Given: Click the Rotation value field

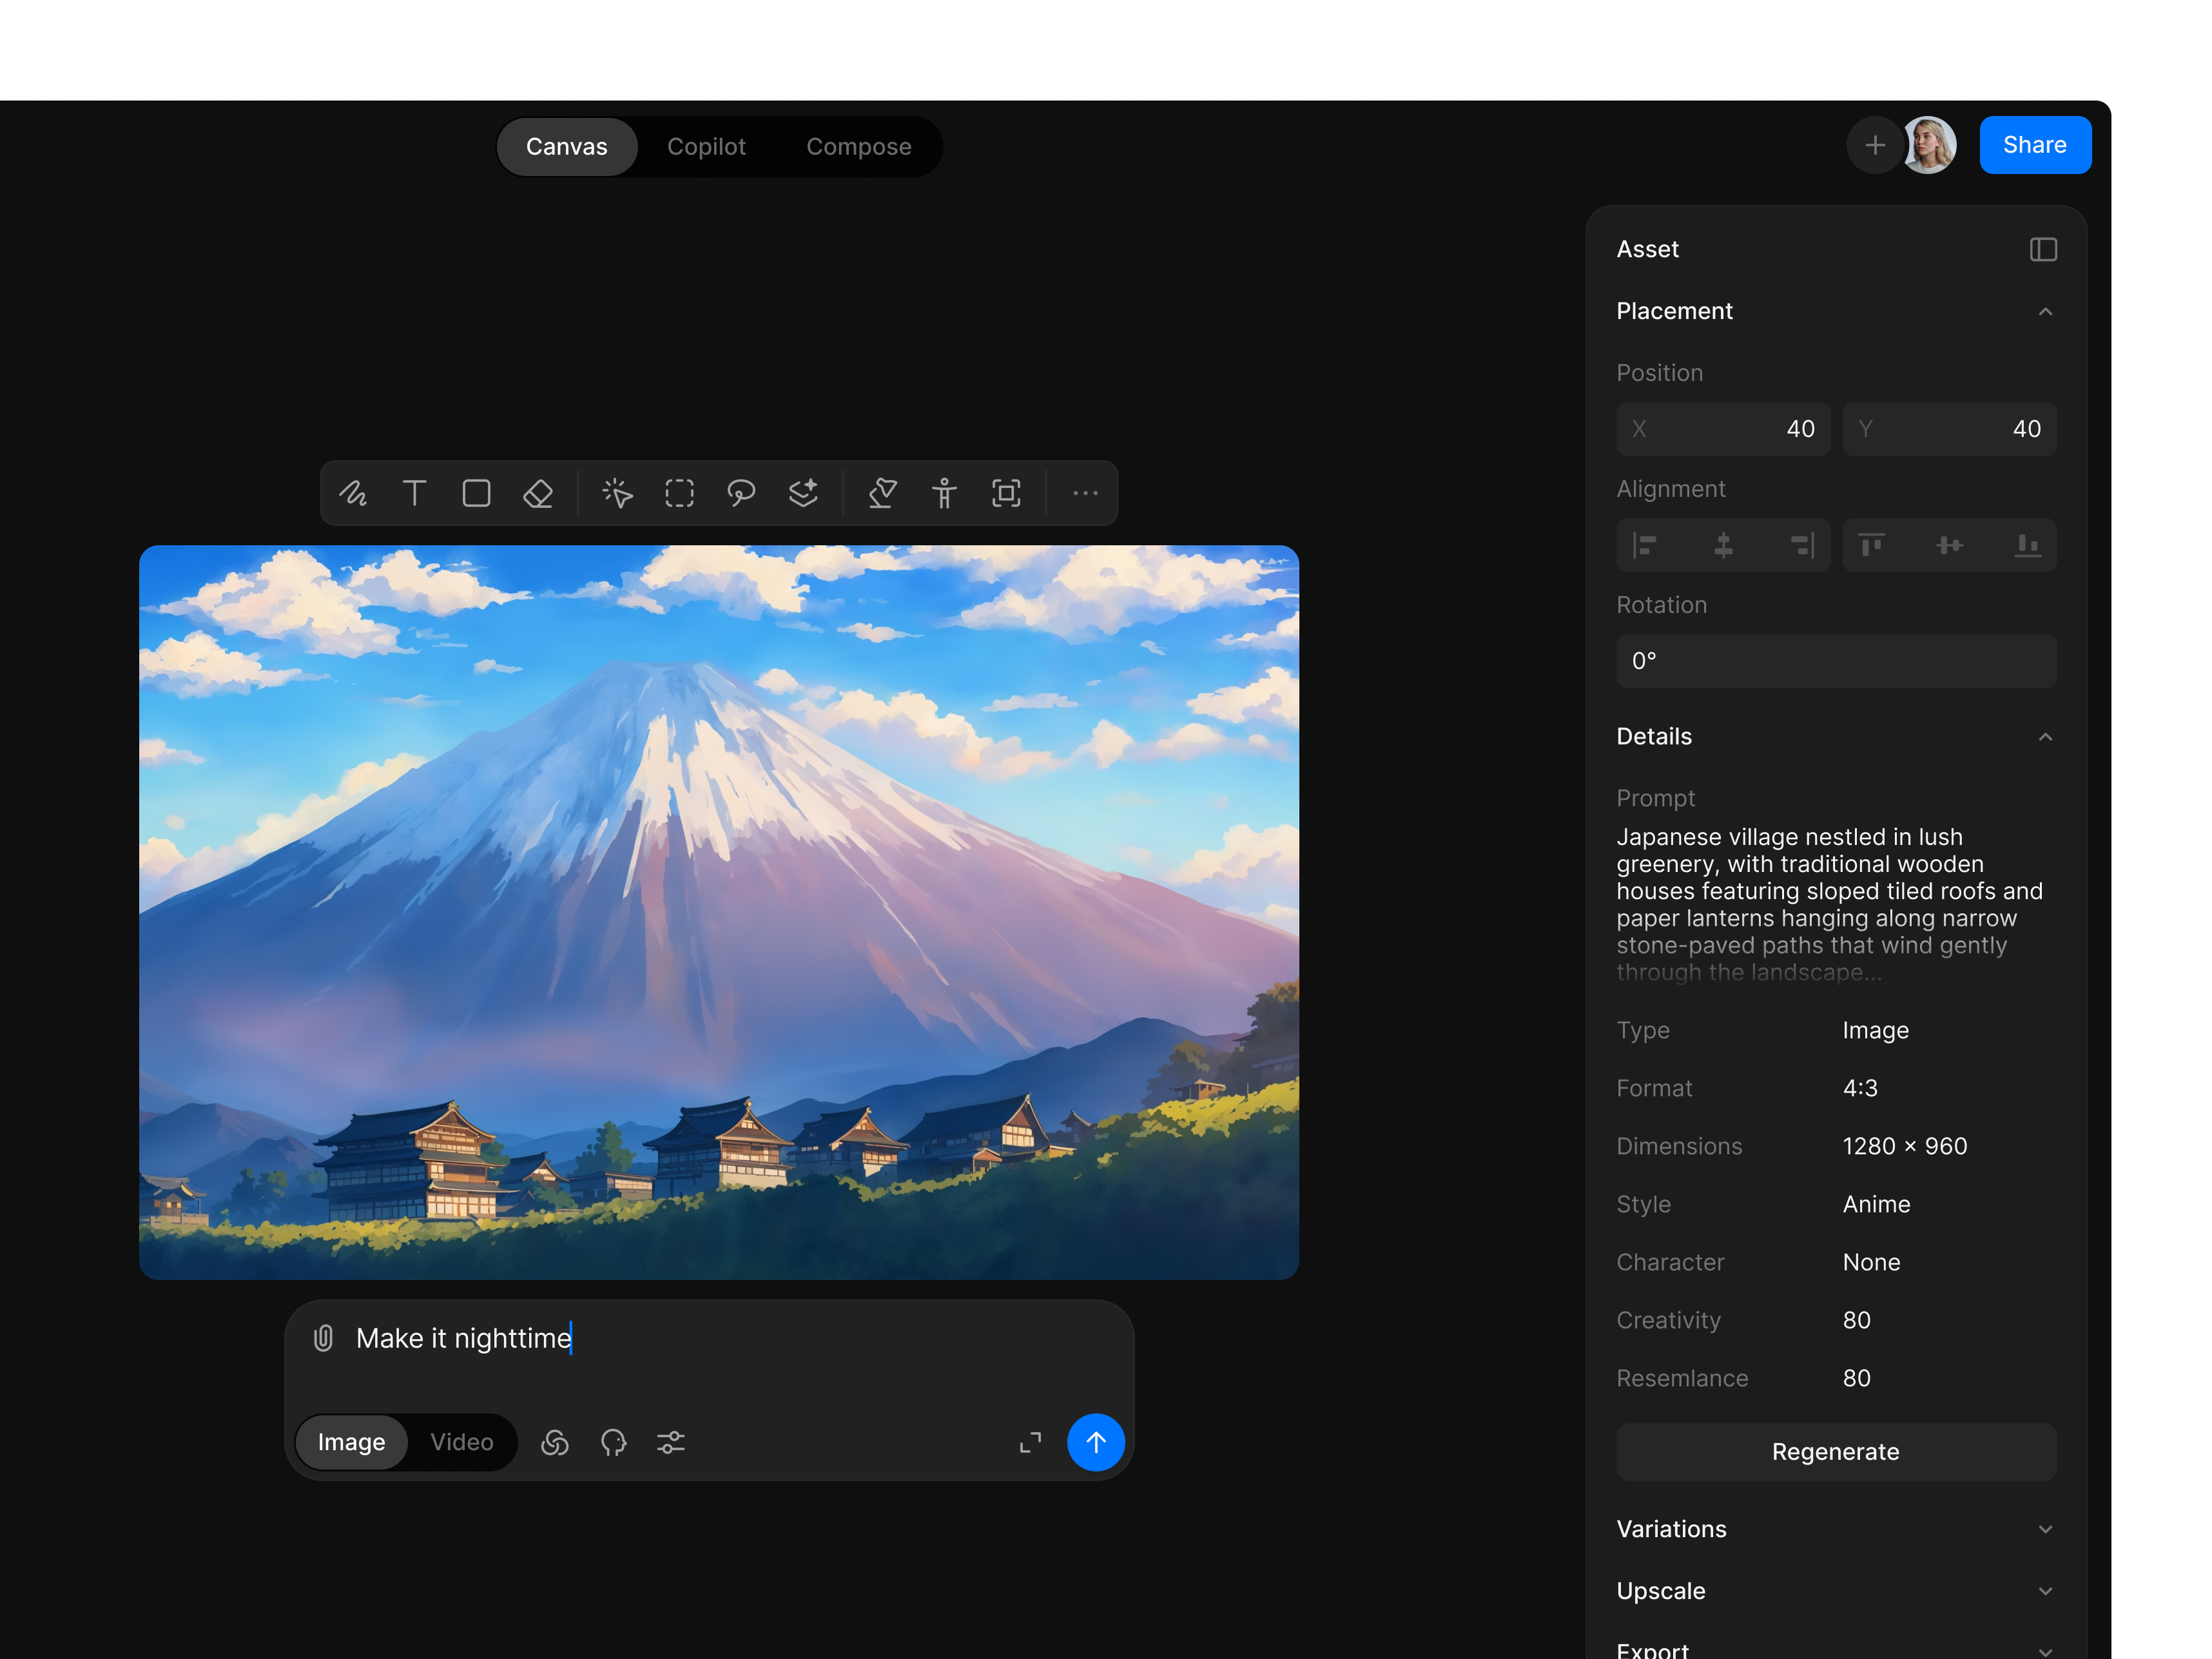Looking at the screenshot, I should [x=1836, y=661].
